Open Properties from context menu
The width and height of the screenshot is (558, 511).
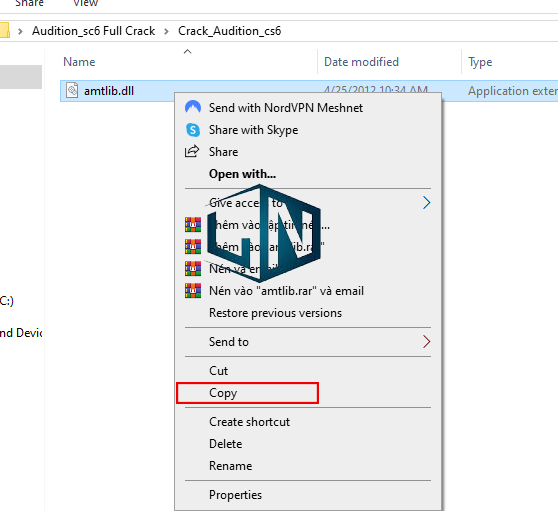coord(308,495)
